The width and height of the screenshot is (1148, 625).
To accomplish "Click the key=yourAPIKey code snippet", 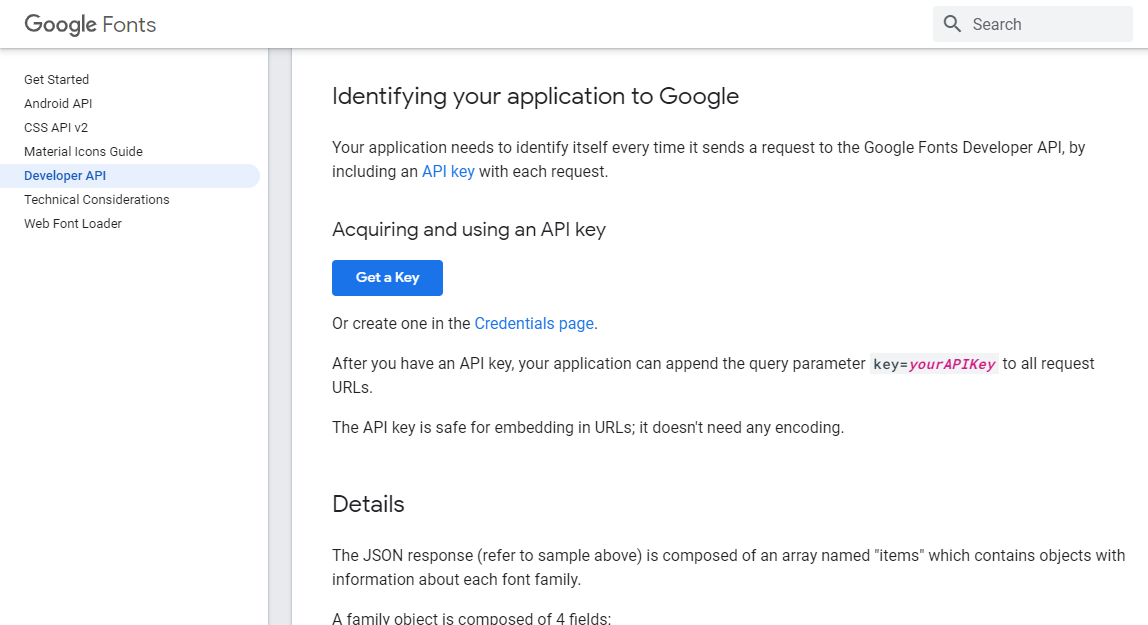I will (x=934, y=364).
